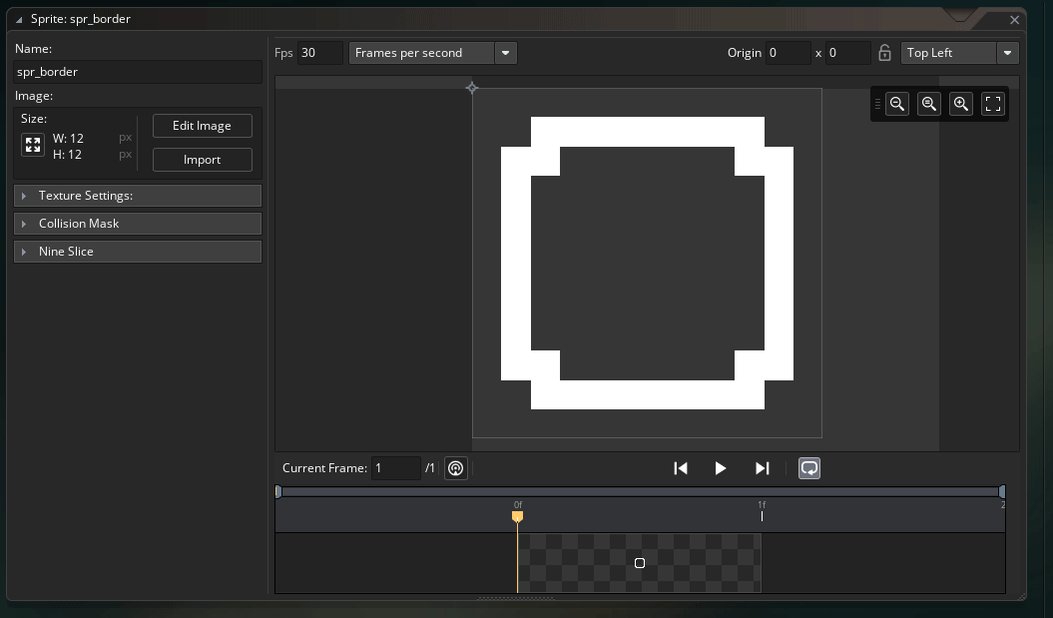Click the Current Frame number field
1053x618 pixels.
tap(396, 468)
